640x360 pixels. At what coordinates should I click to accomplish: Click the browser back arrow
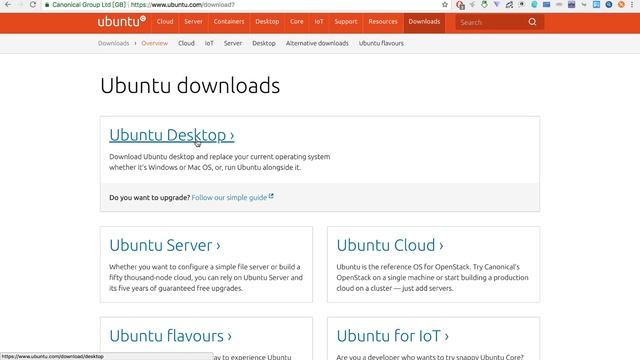pyautogui.click(x=8, y=4)
